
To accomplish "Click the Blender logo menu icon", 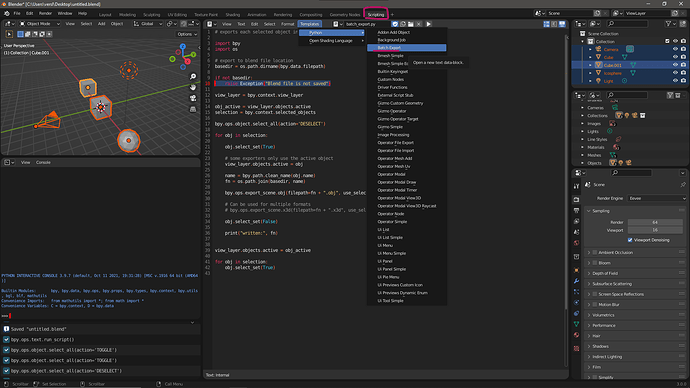I will pos(7,13).
